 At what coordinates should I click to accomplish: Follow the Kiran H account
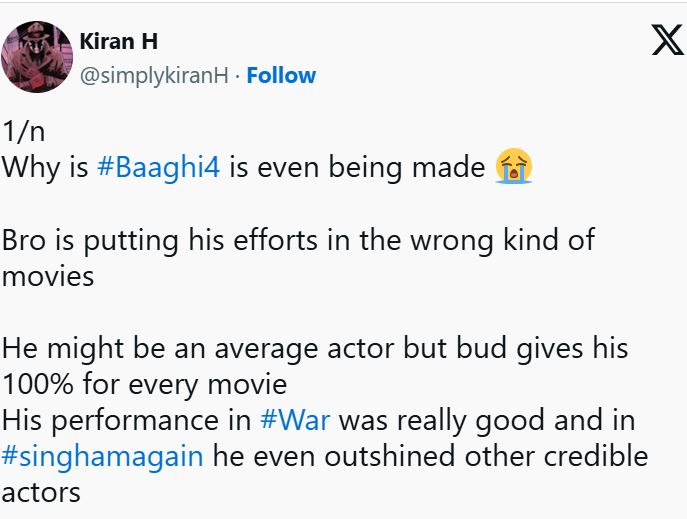[x=281, y=76]
